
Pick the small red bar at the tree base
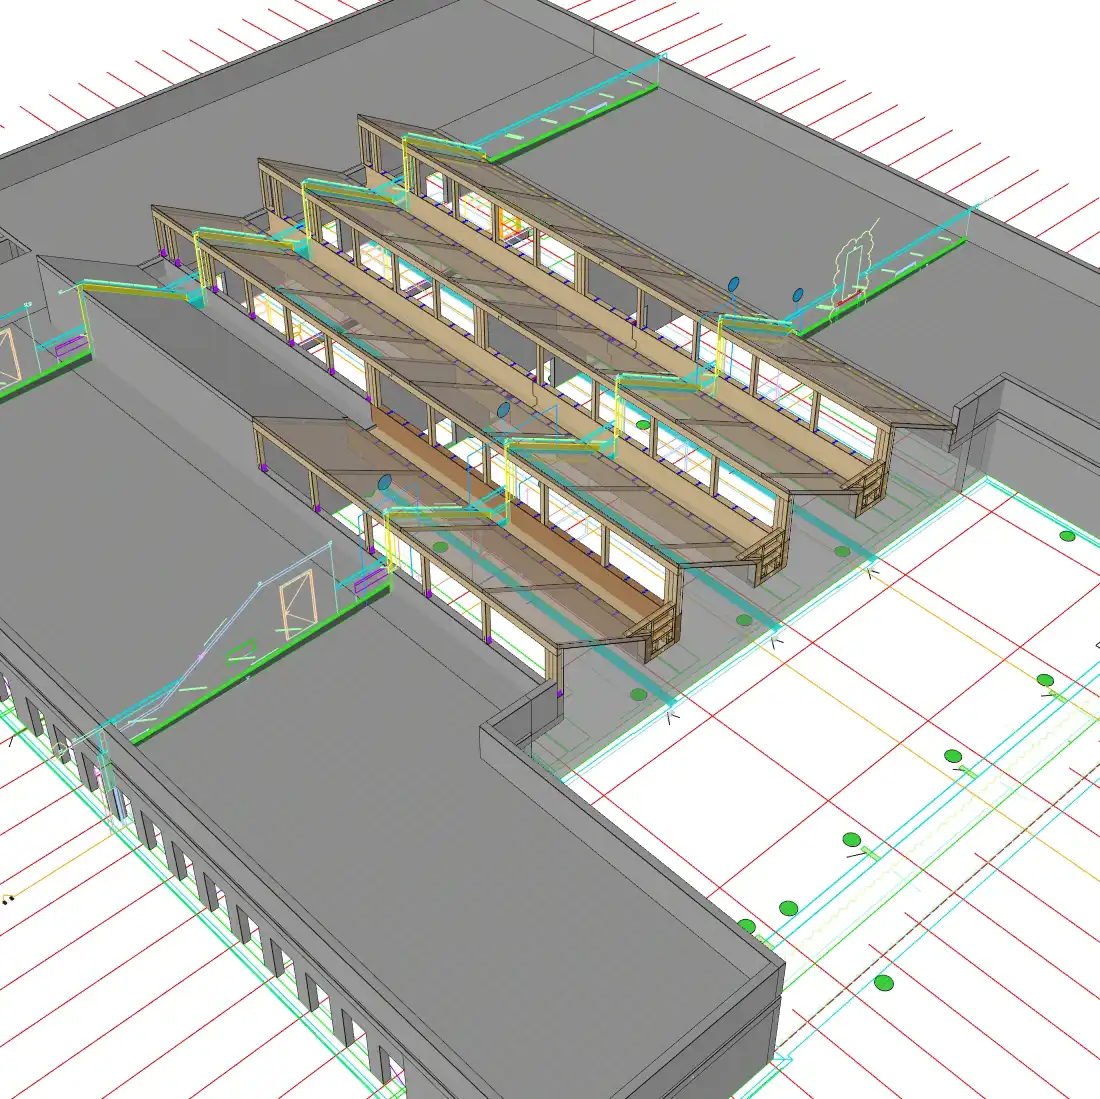click(848, 297)
